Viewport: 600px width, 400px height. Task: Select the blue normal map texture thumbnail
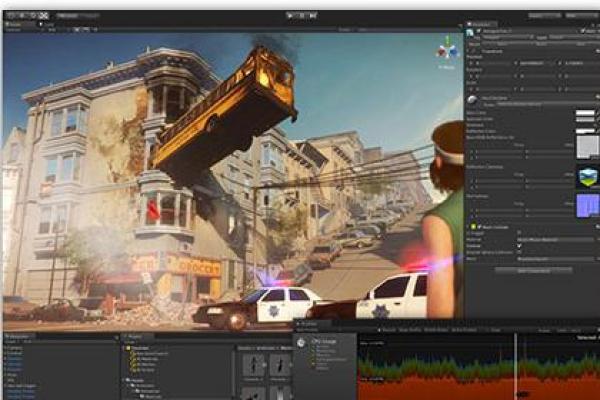(x=587, y=206)
